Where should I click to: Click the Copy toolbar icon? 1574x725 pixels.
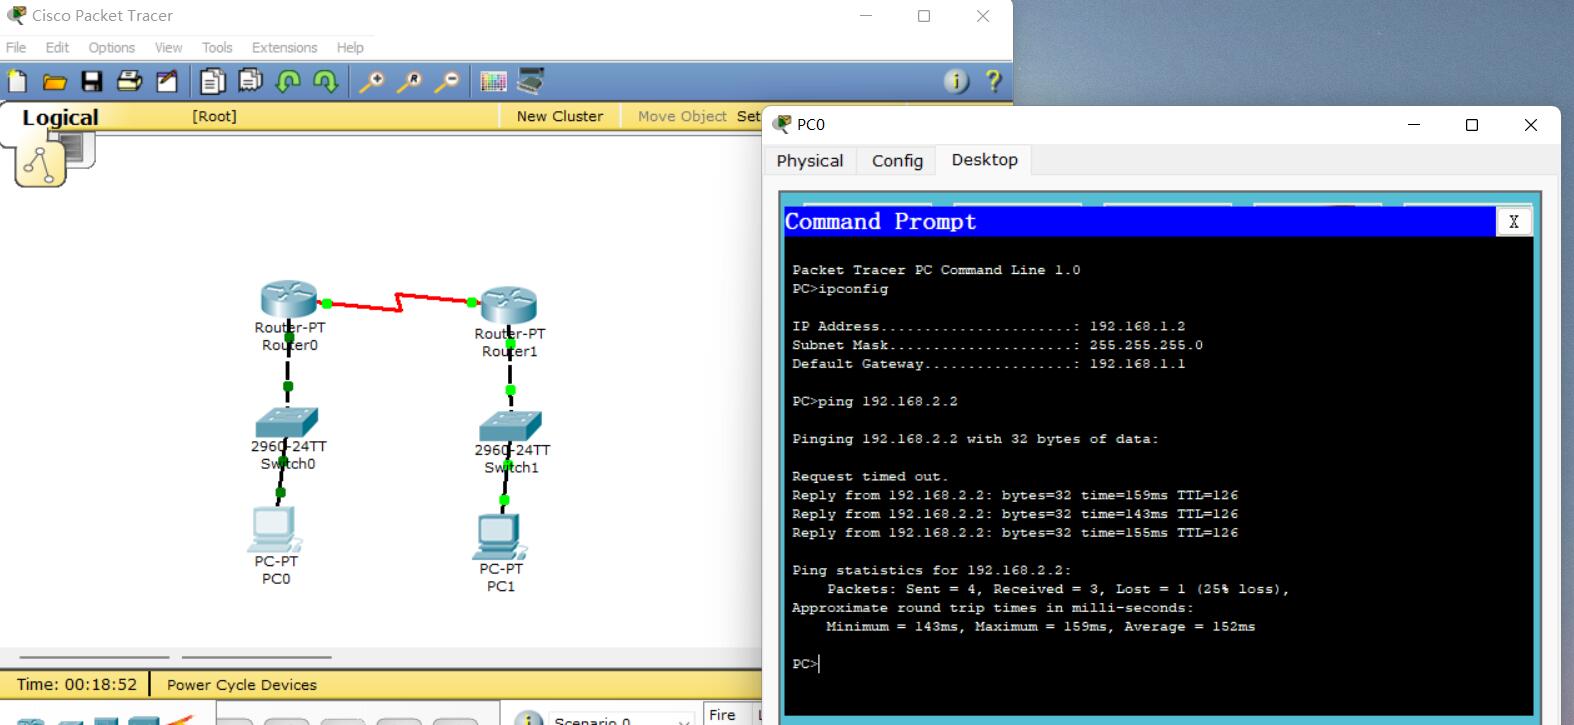coord(212,81)
